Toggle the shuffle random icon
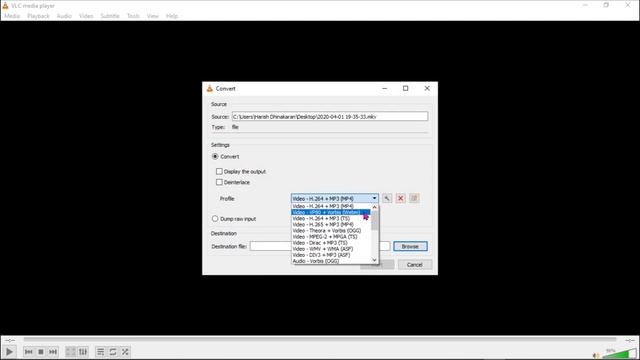The image size is (640, 360). [x=125, y=352]
